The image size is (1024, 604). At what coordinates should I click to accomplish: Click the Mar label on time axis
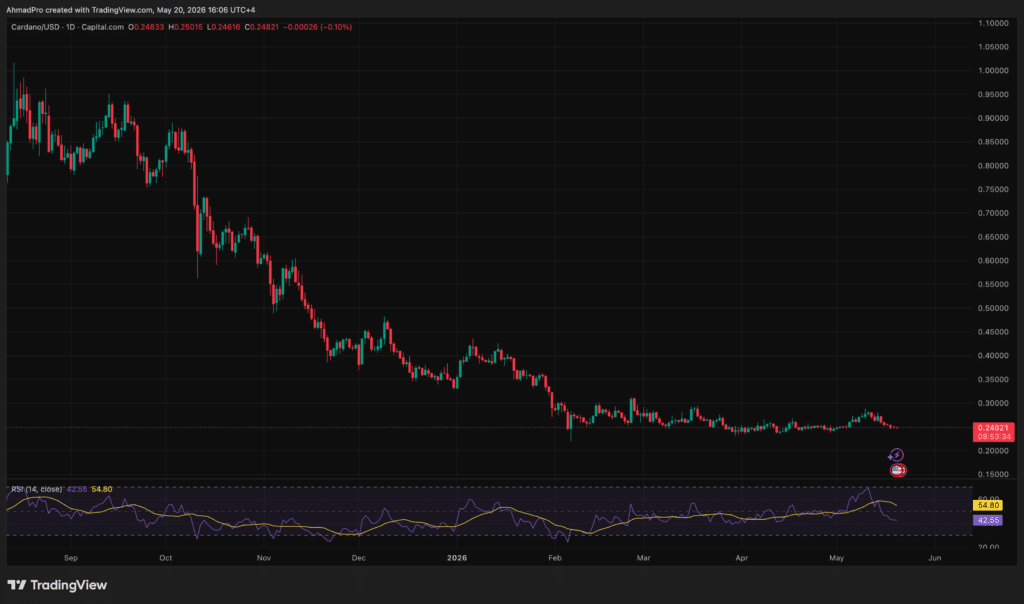coord(643,558)
